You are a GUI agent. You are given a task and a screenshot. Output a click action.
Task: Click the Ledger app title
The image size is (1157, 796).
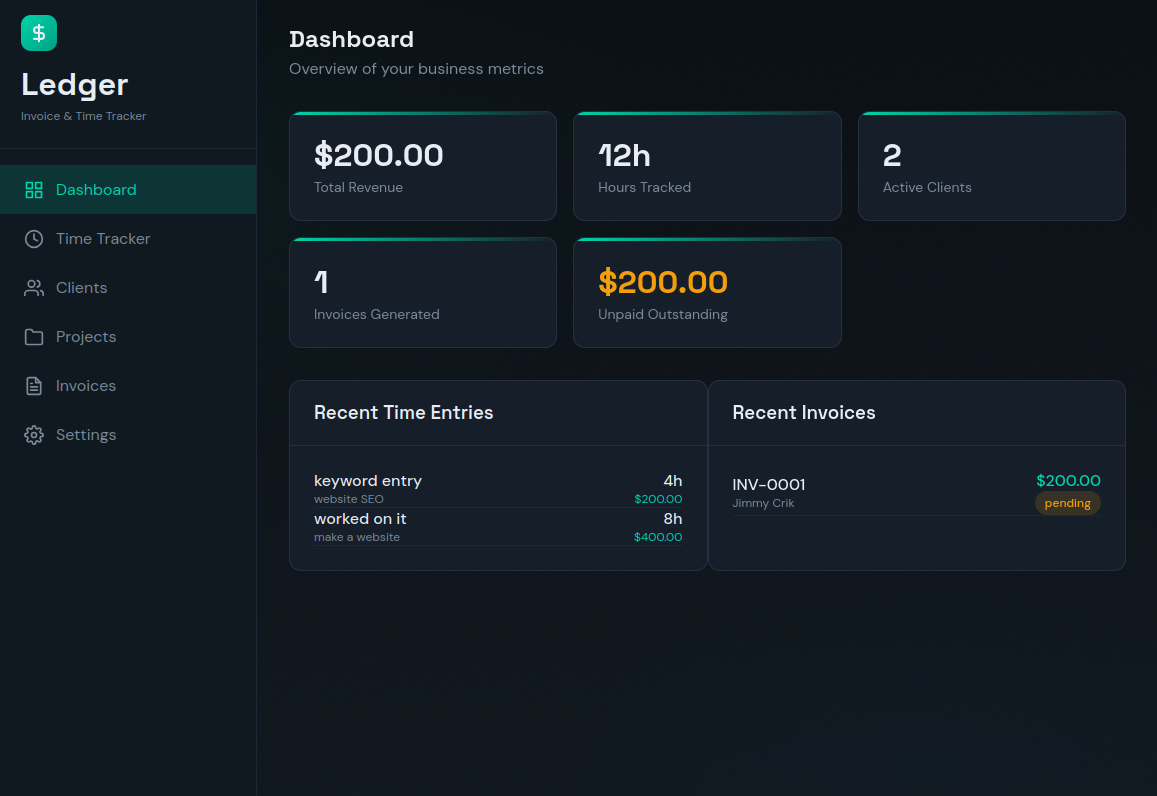pos(75,85)
